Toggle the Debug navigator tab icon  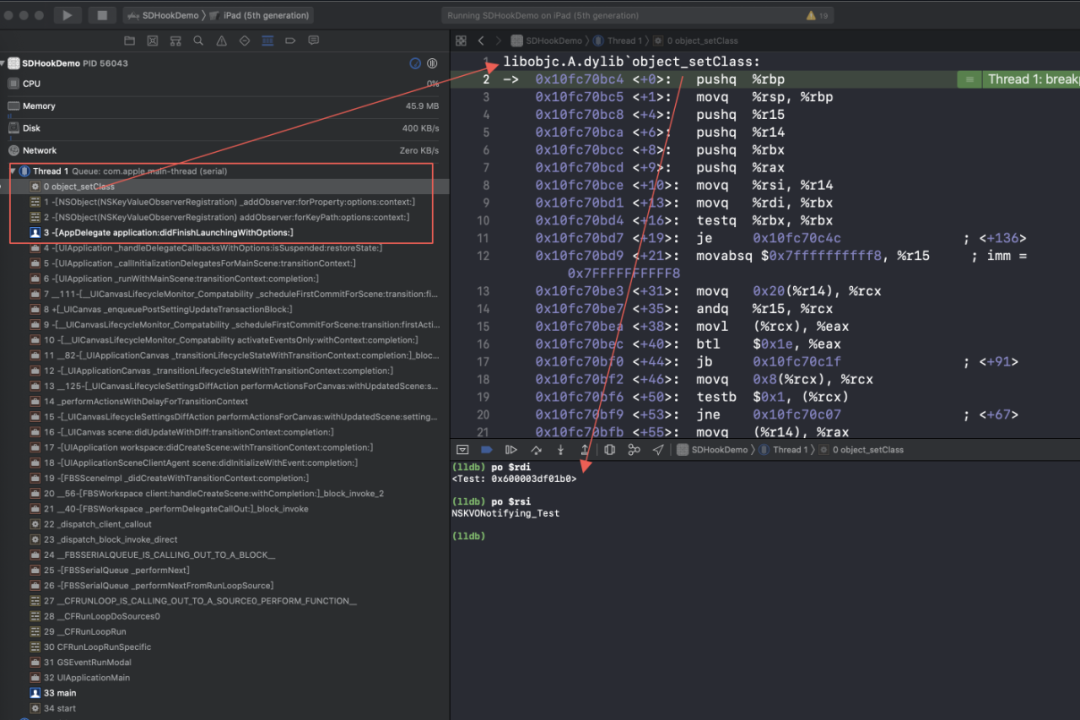(x=268, y=41)
